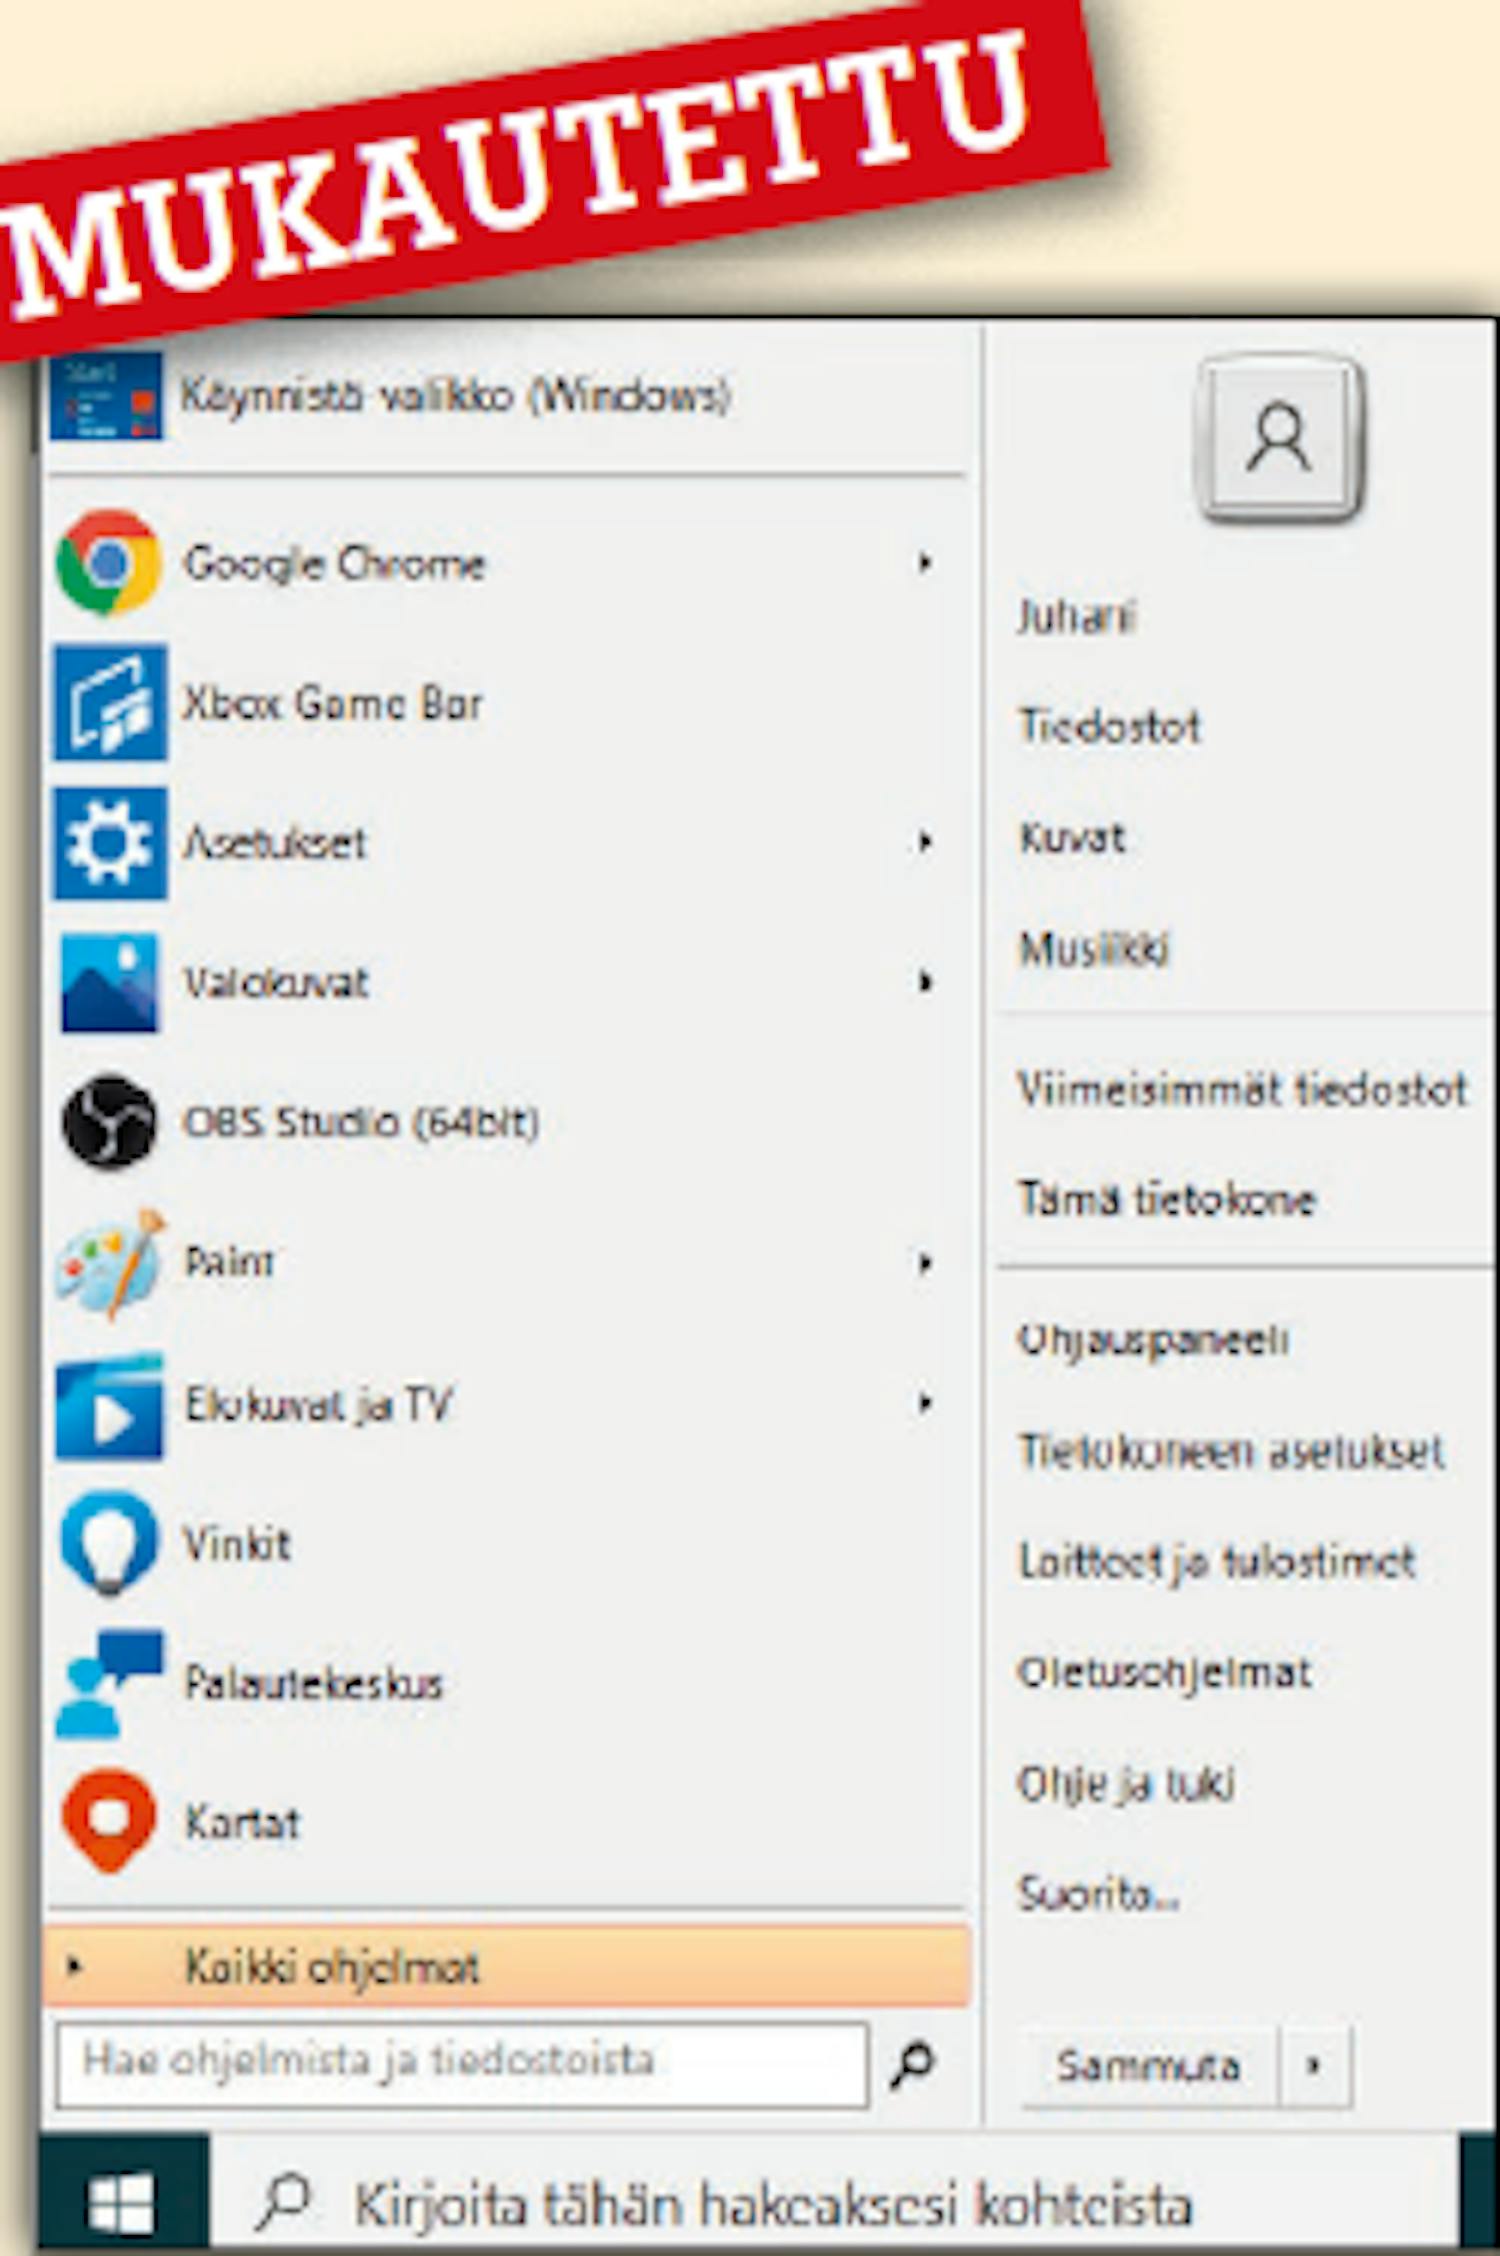
Task: Open the Käynnistä-valikko (Windows) entry icon
Action: pyautogui.click(x=105, y=396)
